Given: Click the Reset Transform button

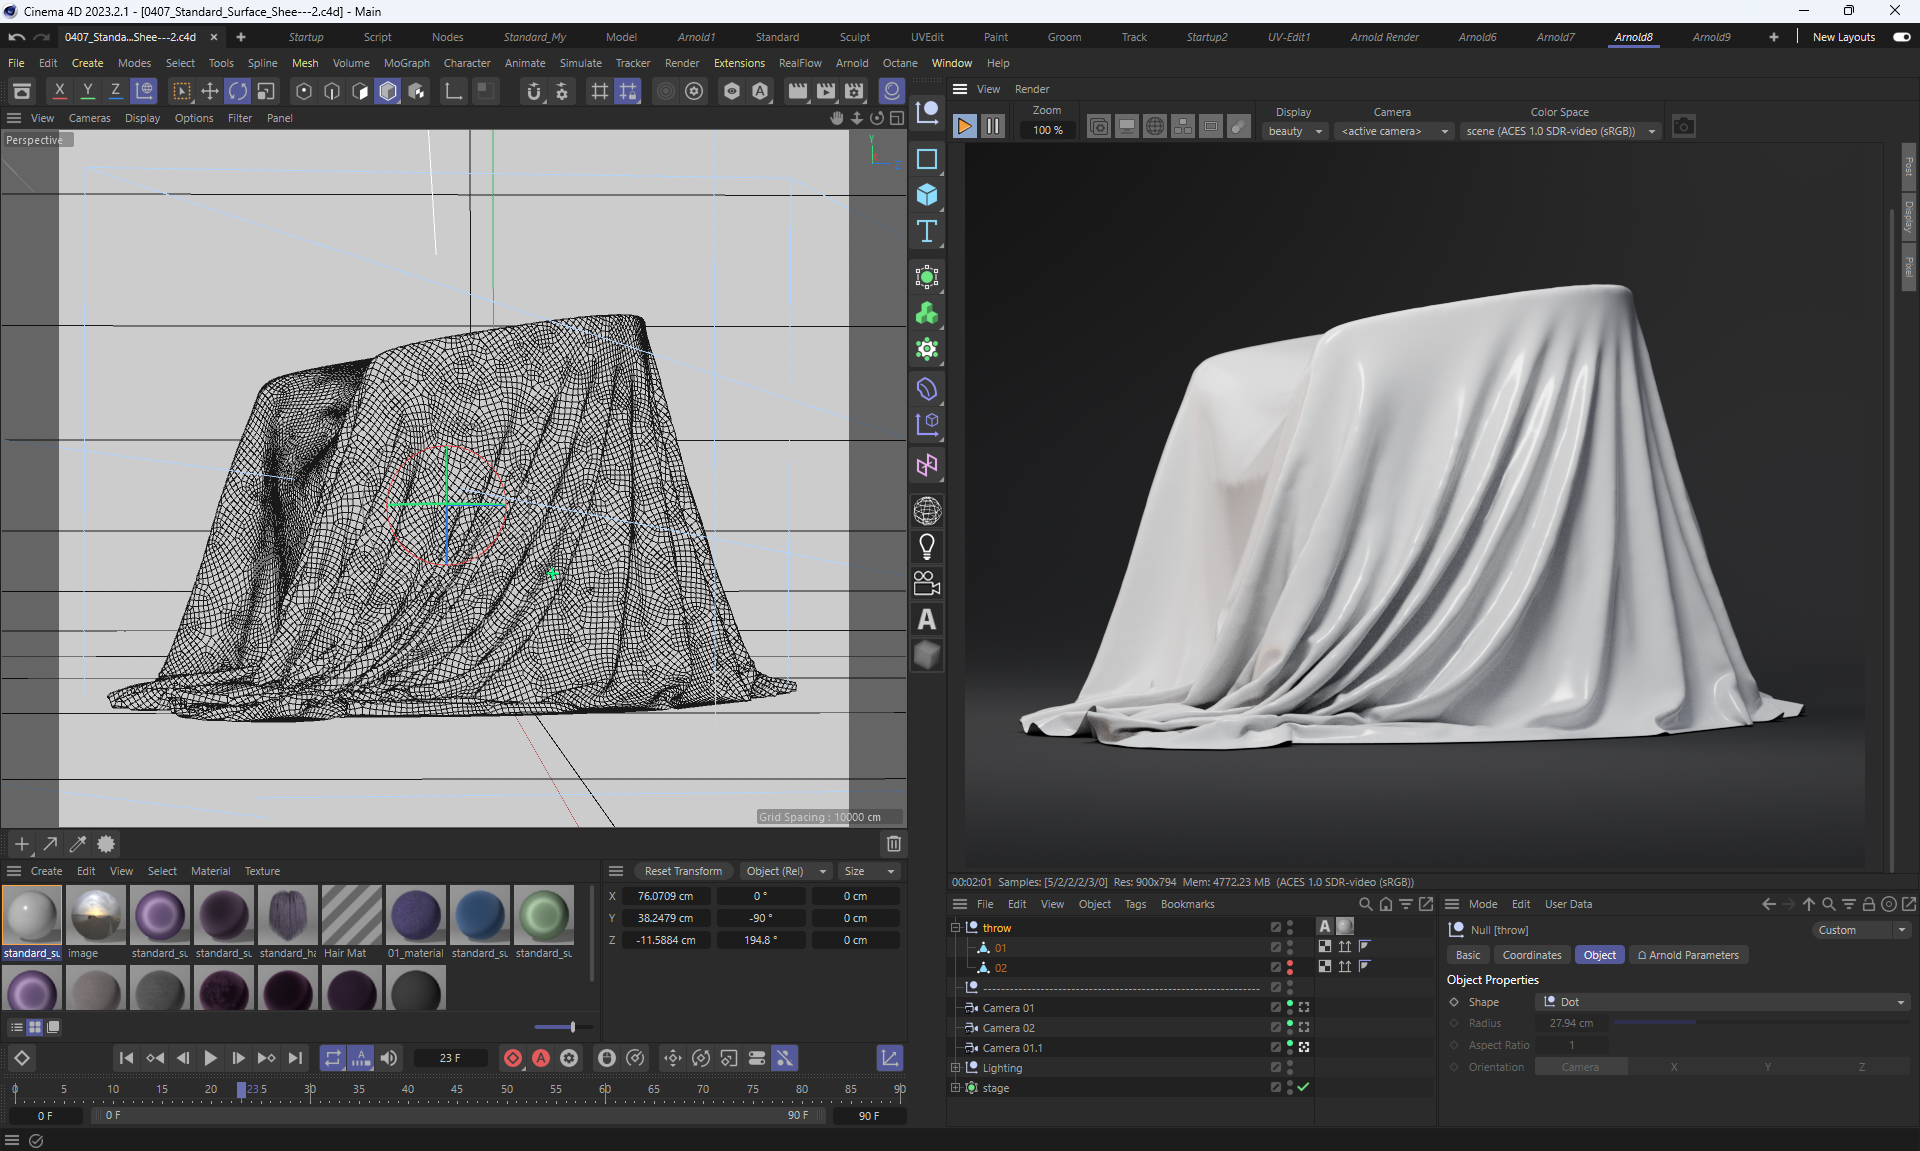Looking at the screenshot, I should (x=682, y=871).
